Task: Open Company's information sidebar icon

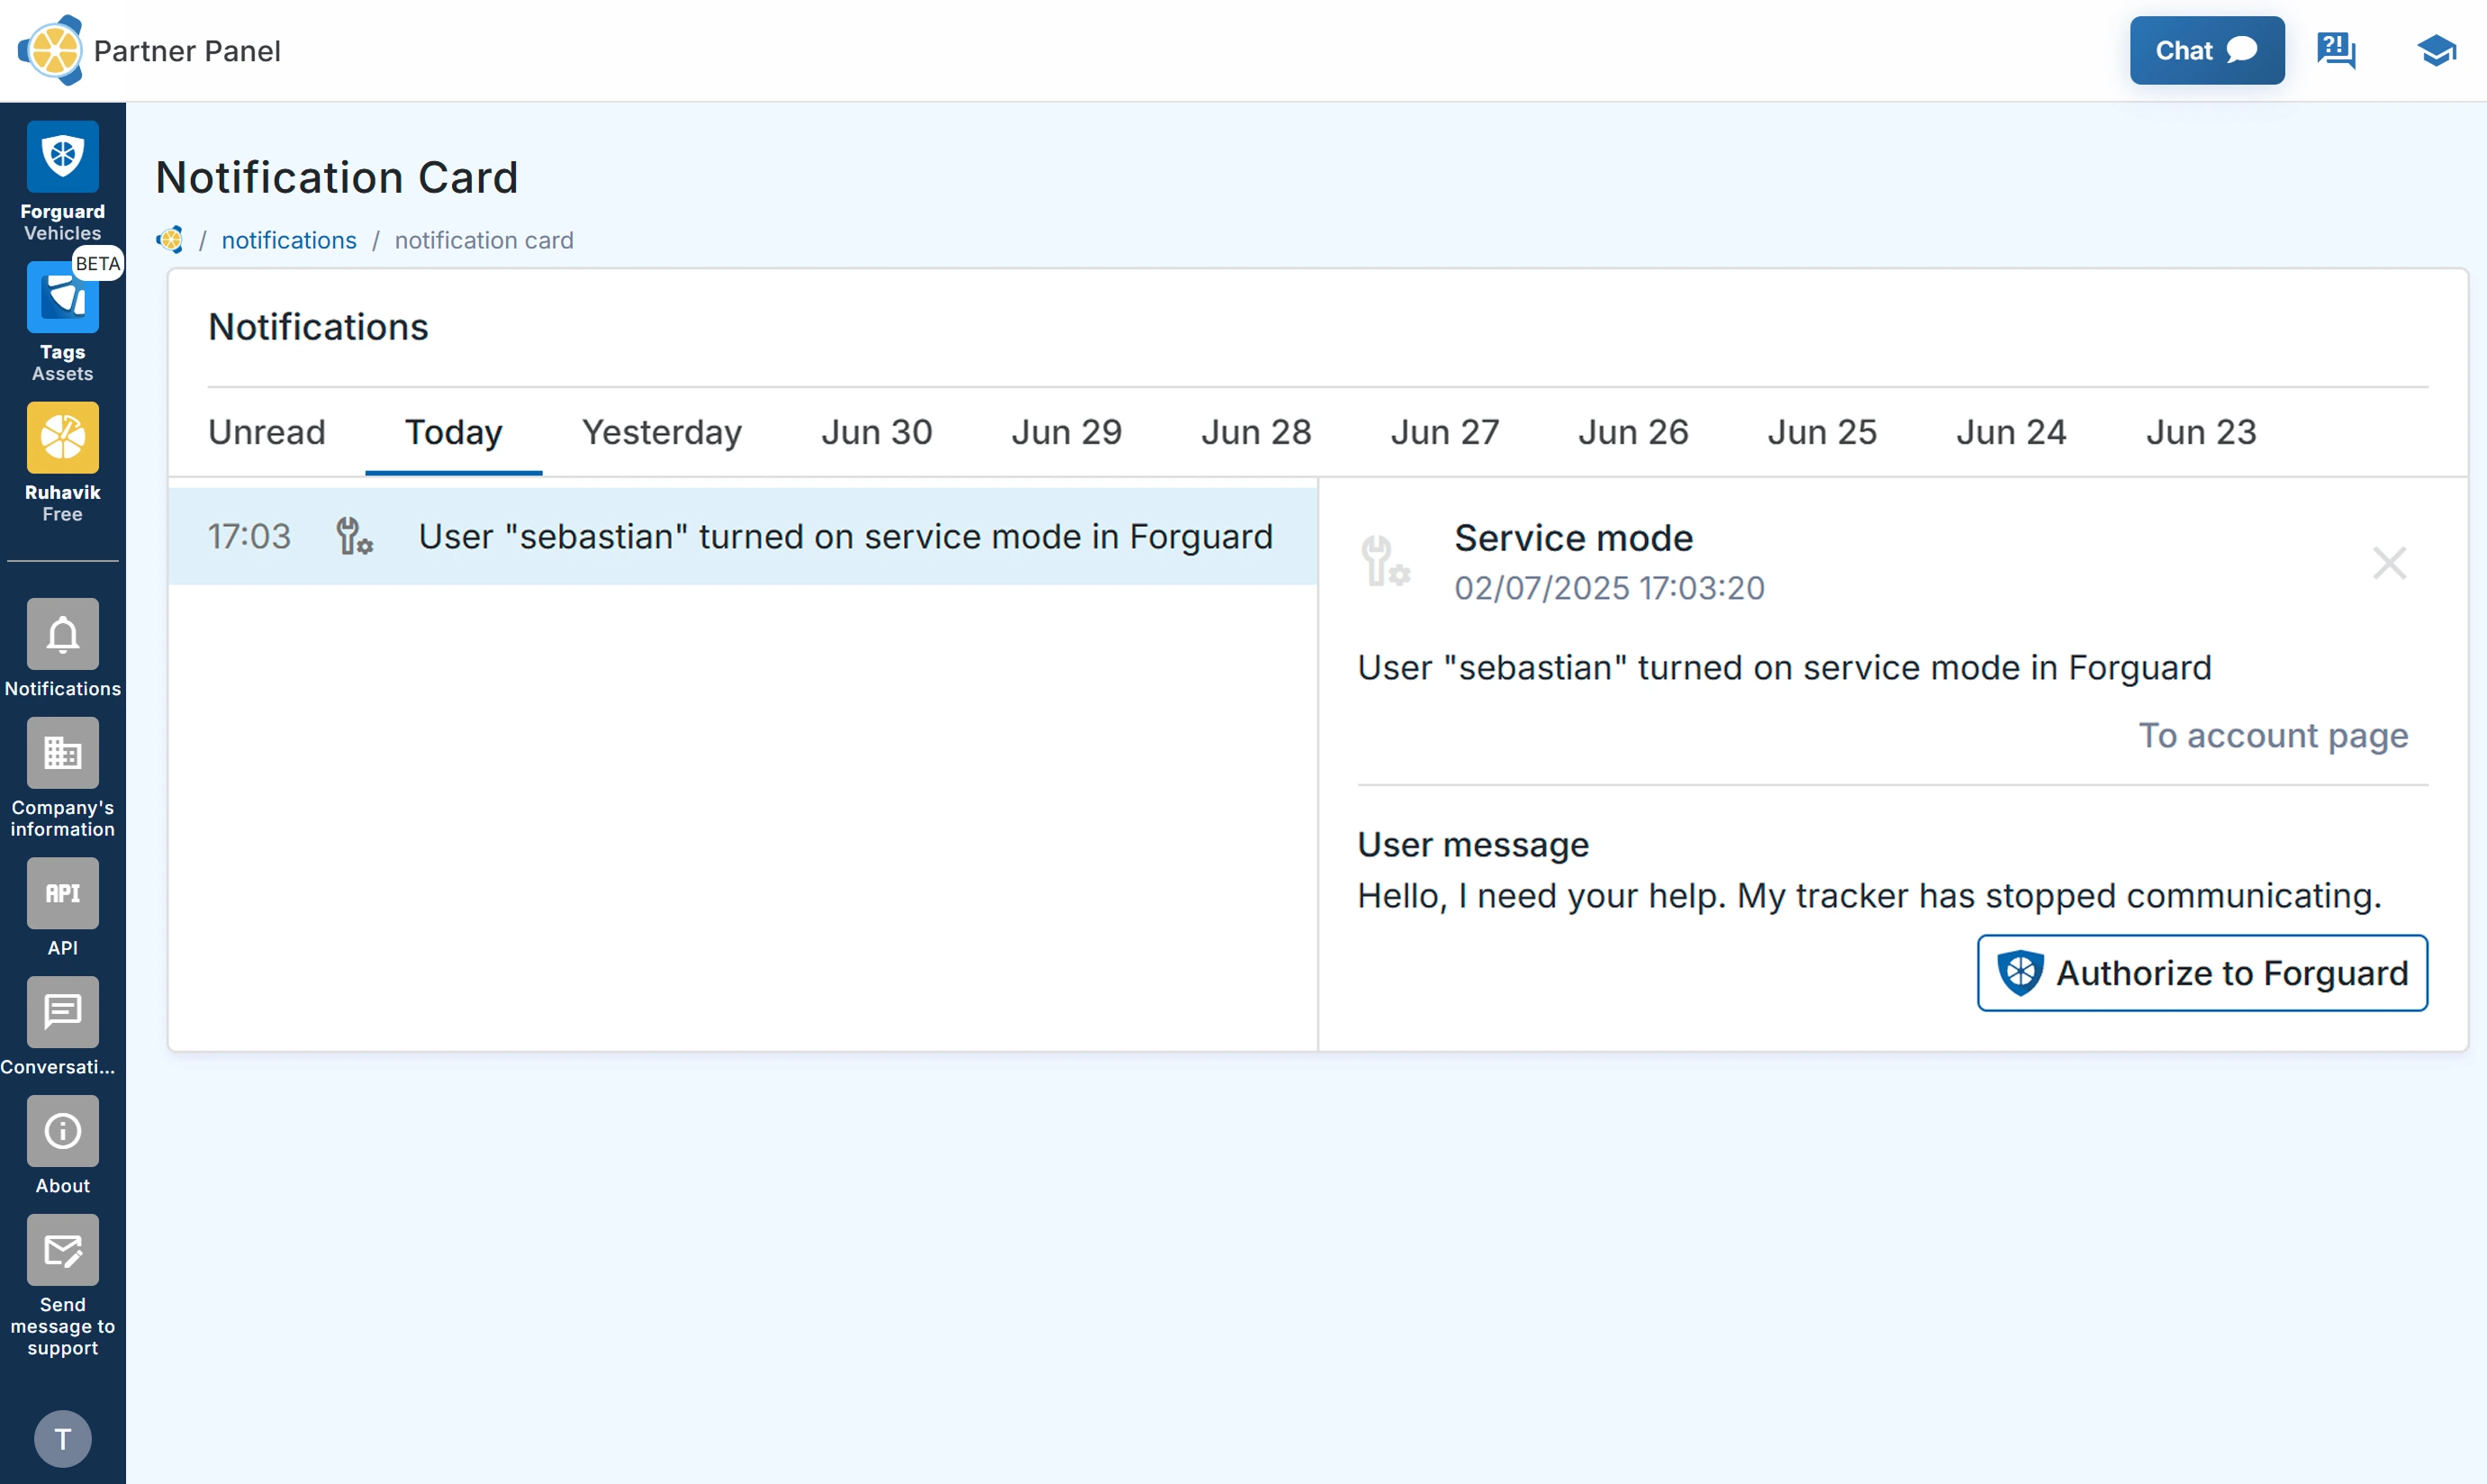Action: pos(62,753)
